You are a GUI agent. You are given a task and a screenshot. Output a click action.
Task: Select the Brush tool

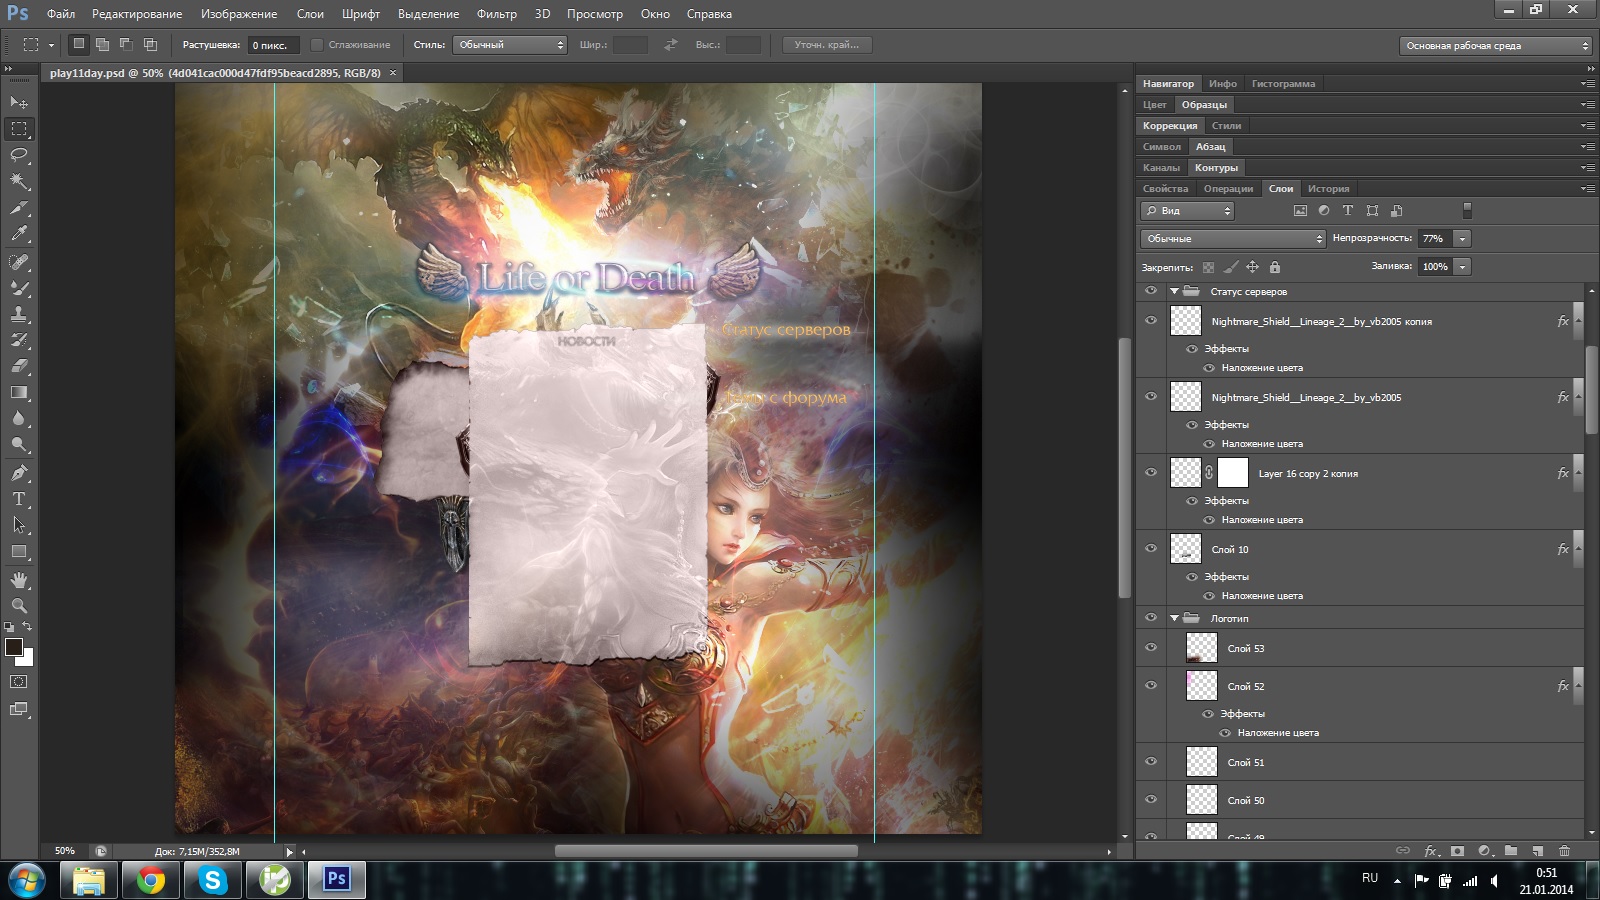tap(19, 288)
